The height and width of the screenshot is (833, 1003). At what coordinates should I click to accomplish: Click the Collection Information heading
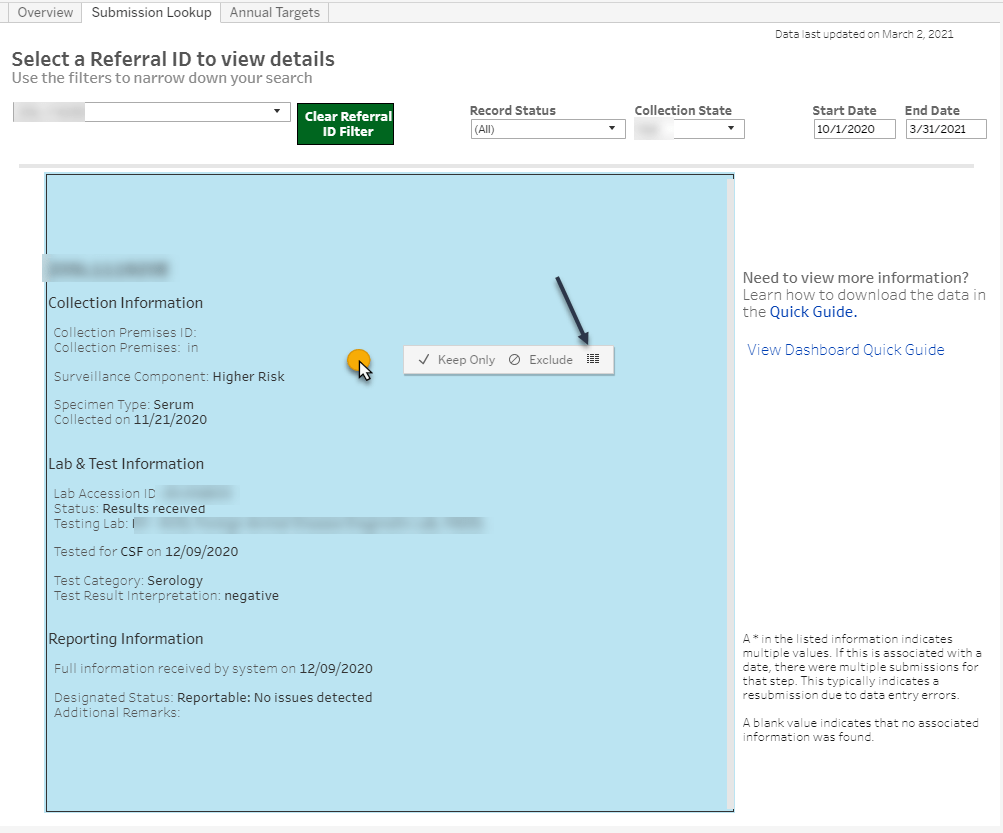(125, 303)
